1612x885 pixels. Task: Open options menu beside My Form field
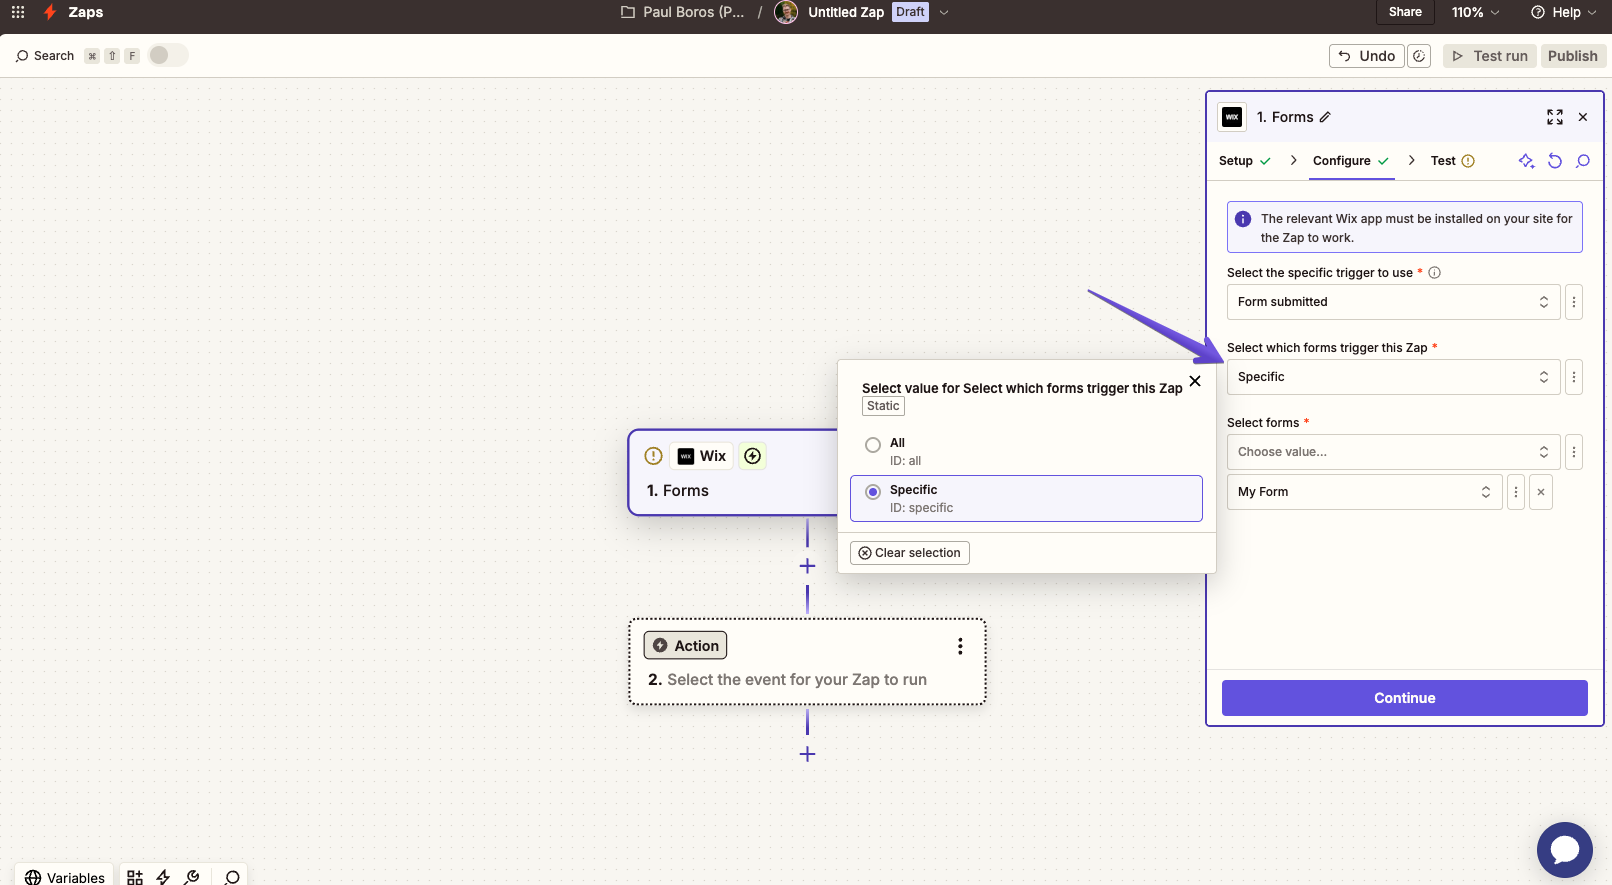pyautogui.click(x=1516, y=492)
